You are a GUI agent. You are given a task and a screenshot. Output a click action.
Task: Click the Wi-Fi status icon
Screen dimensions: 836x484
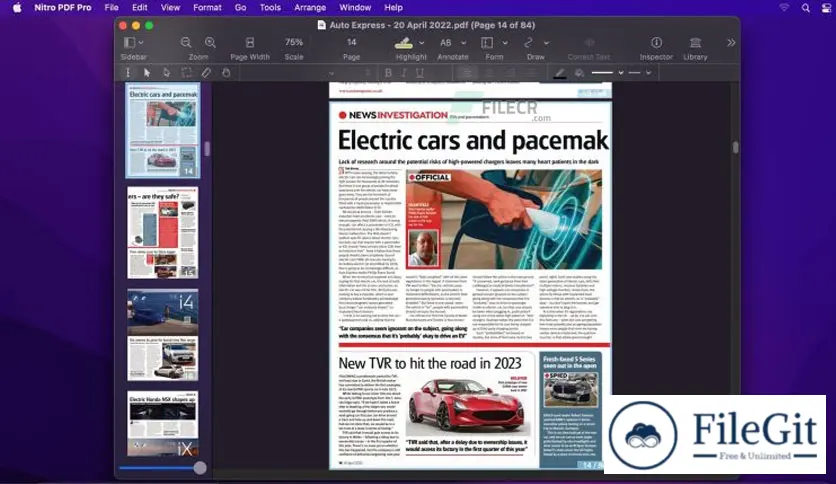(784, 7)
